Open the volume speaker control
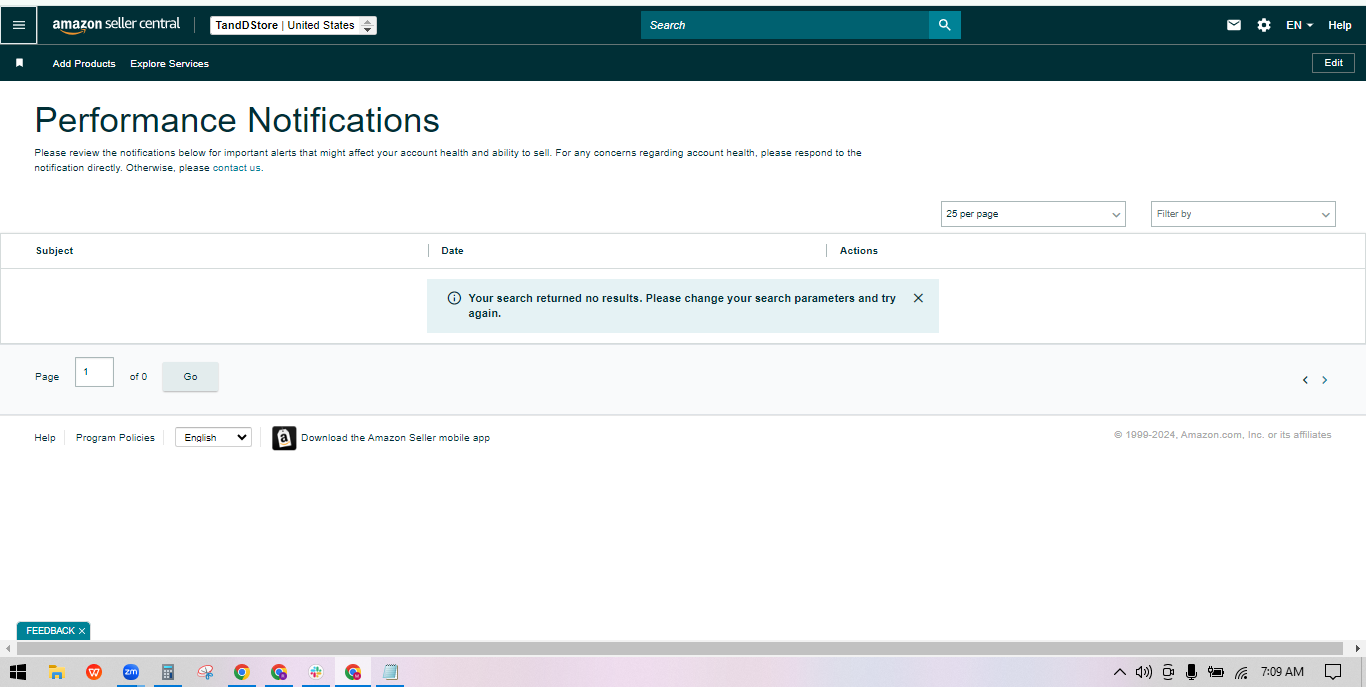Screen dimensions: 1366x687 pyautogui.click(x=1144, y=672)
